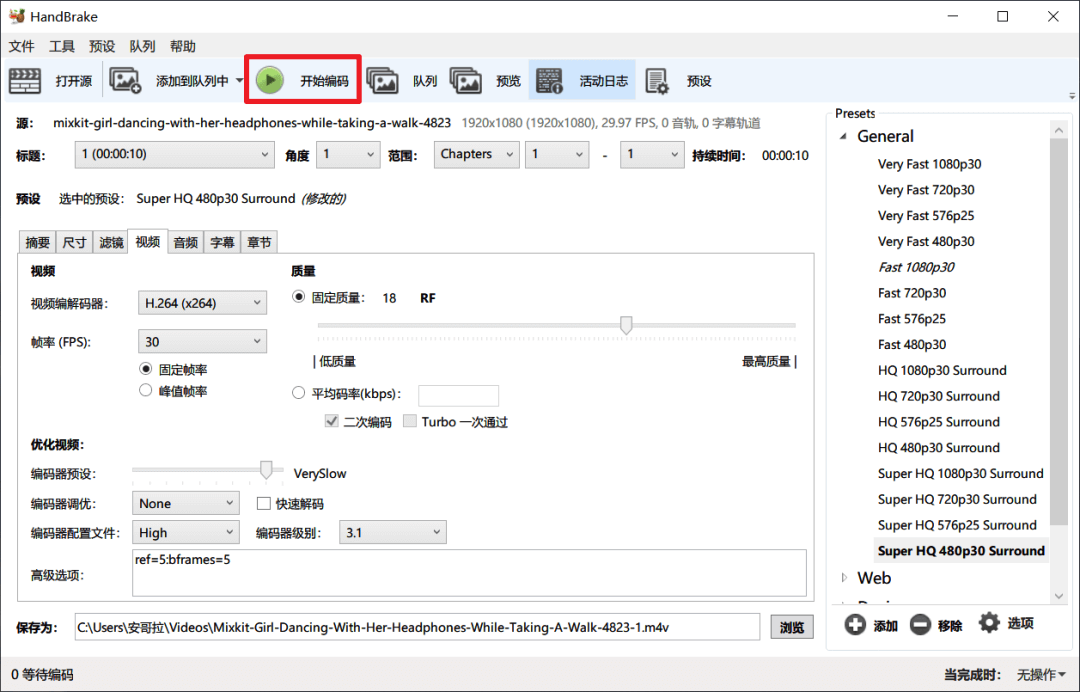The height and width of the screenshot is (692, 1080).
Task: Open the framerate (FPS) dropdown
Action: (202, 342)
